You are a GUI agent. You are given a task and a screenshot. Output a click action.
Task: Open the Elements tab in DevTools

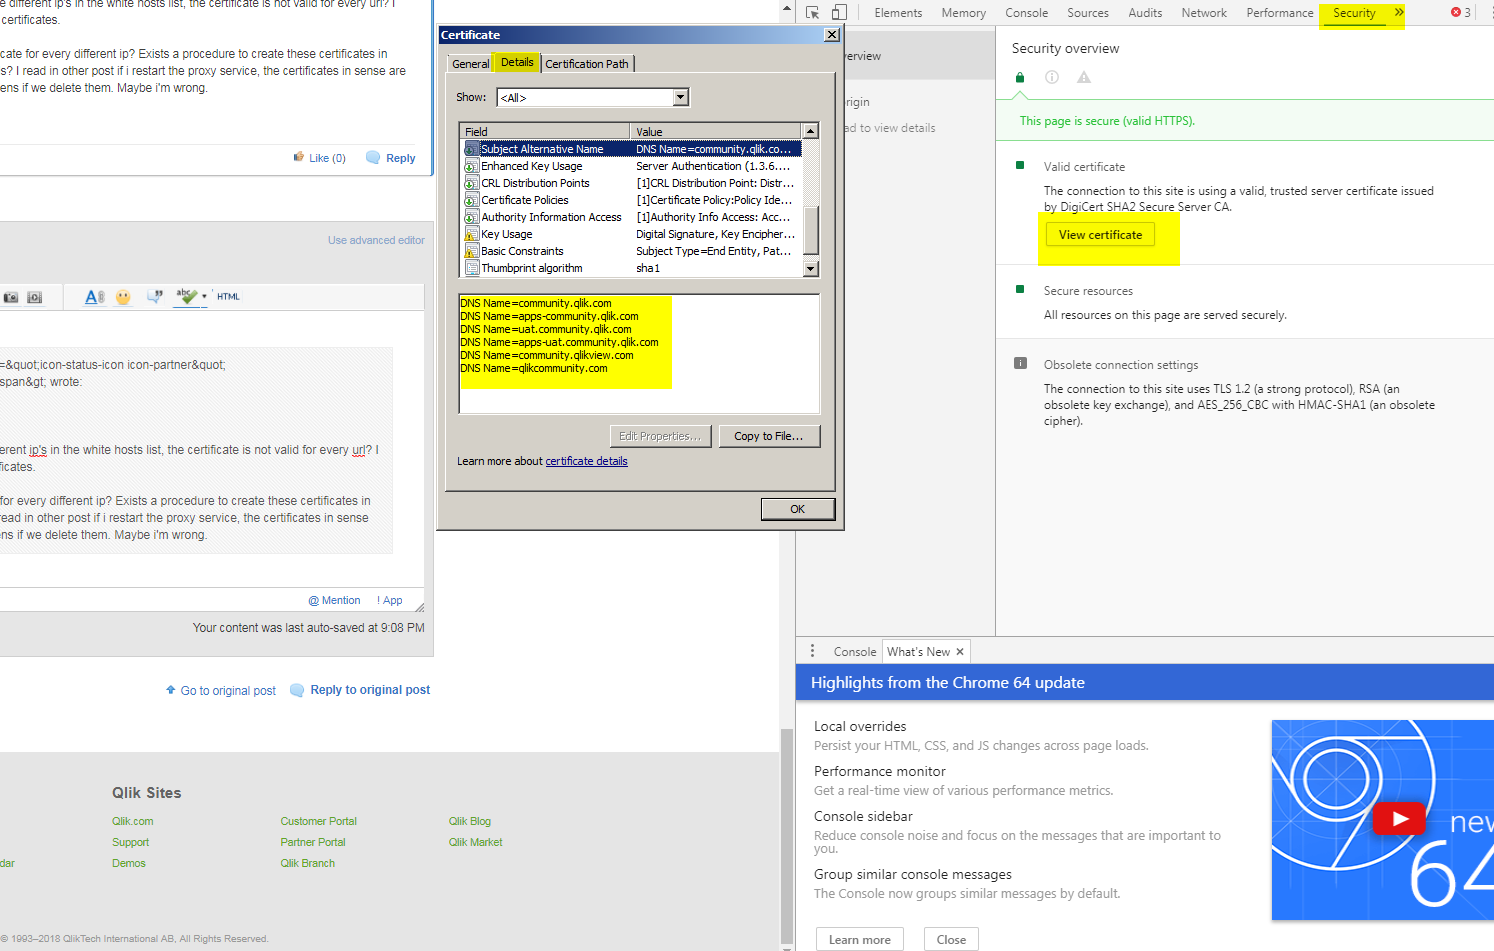(898, 13)
